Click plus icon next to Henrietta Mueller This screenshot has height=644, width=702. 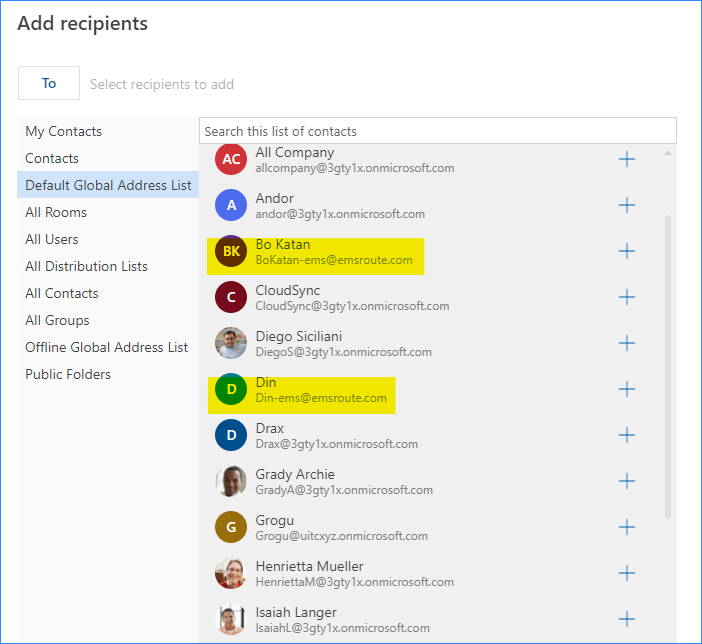[627, 573]
